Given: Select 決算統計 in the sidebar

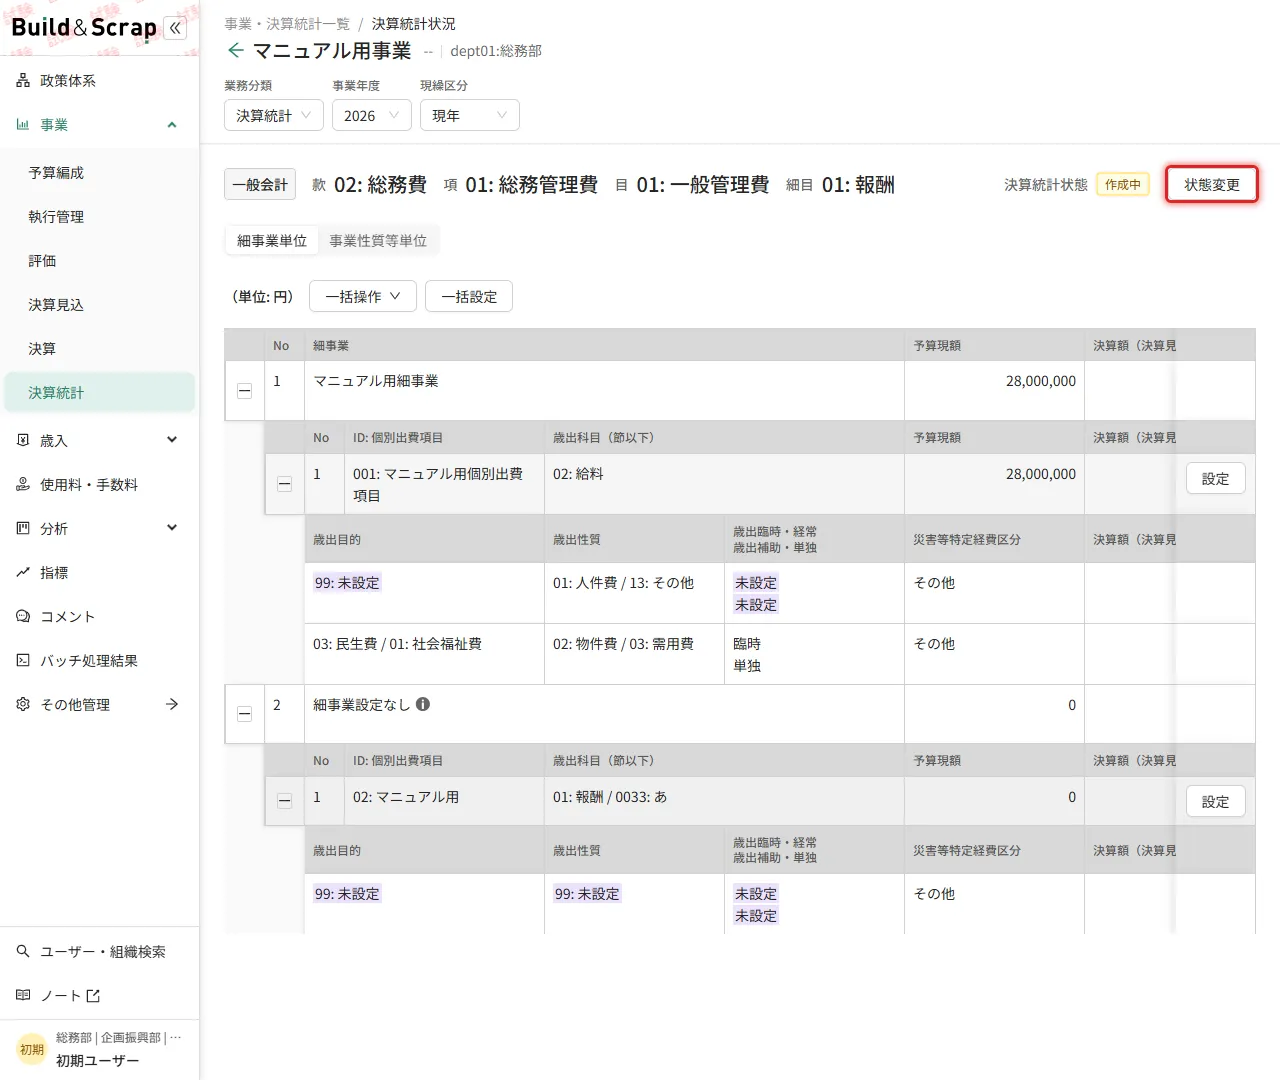Looking at the screenshot, I should click(99, 393).
